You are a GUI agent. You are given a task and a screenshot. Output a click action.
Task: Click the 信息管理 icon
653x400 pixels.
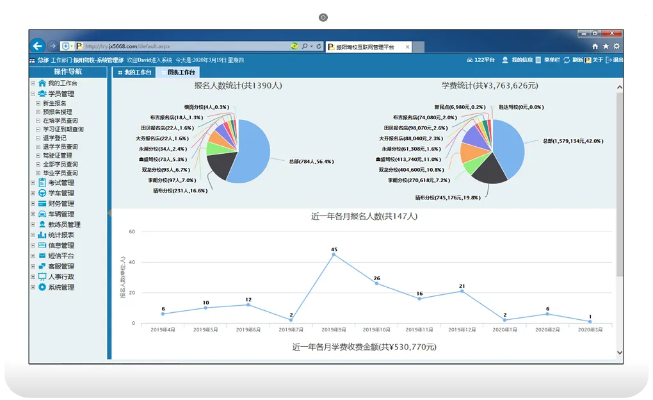42,245
